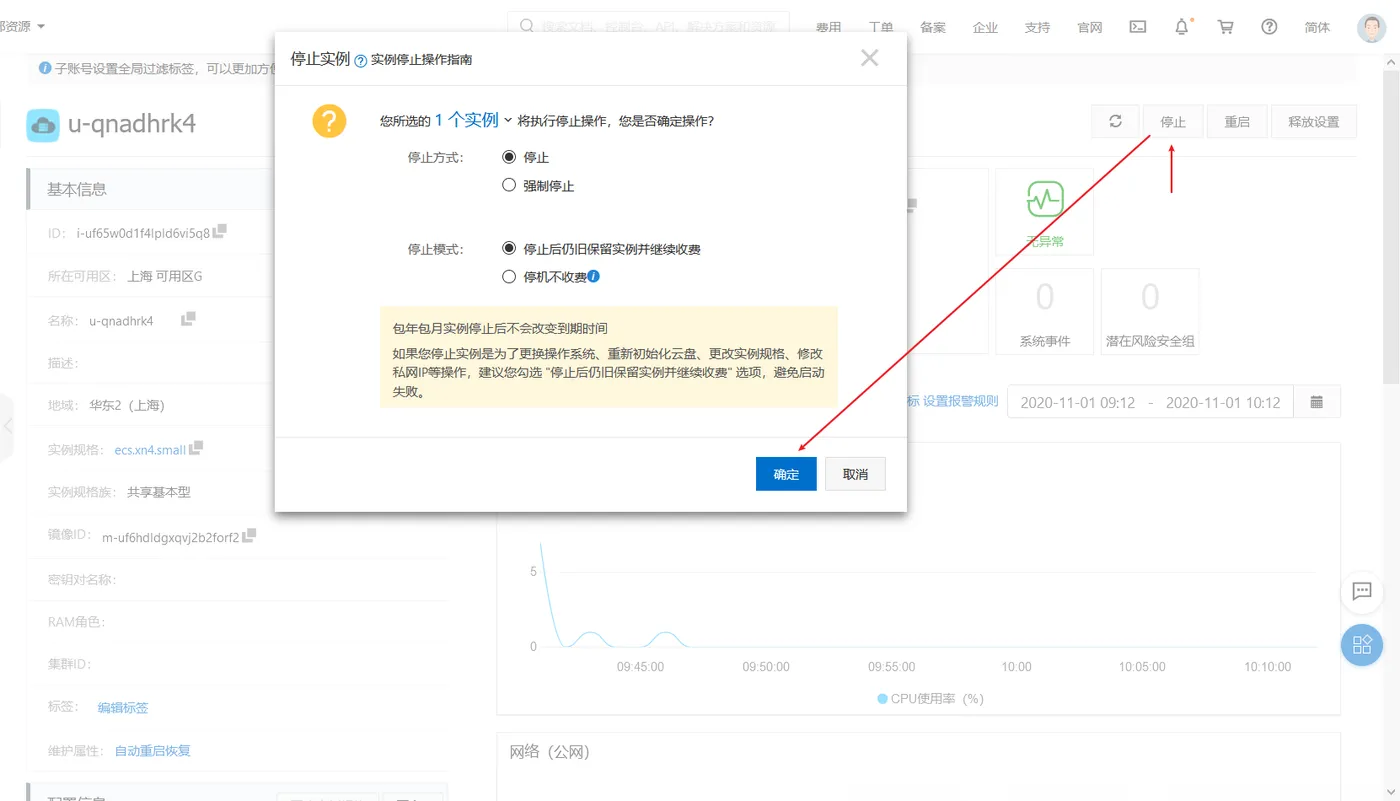The height and width of the screenshot is (801, 1400).
Task: Click the 停止 instance button
Action: click(x=1173, y=121)
